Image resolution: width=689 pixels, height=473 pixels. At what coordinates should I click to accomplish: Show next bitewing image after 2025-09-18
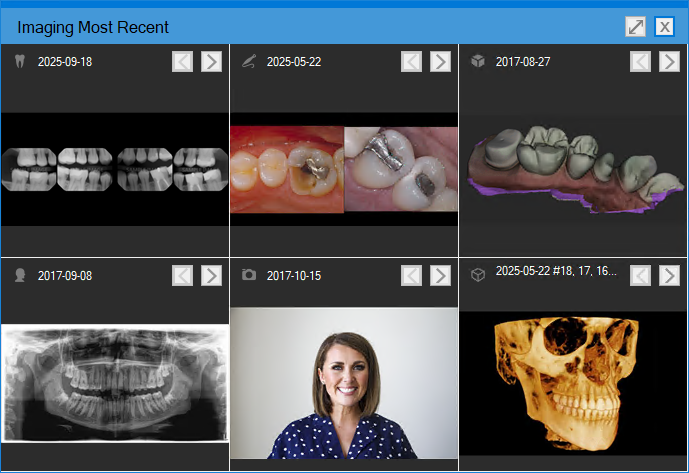click(x=211, y=62)
